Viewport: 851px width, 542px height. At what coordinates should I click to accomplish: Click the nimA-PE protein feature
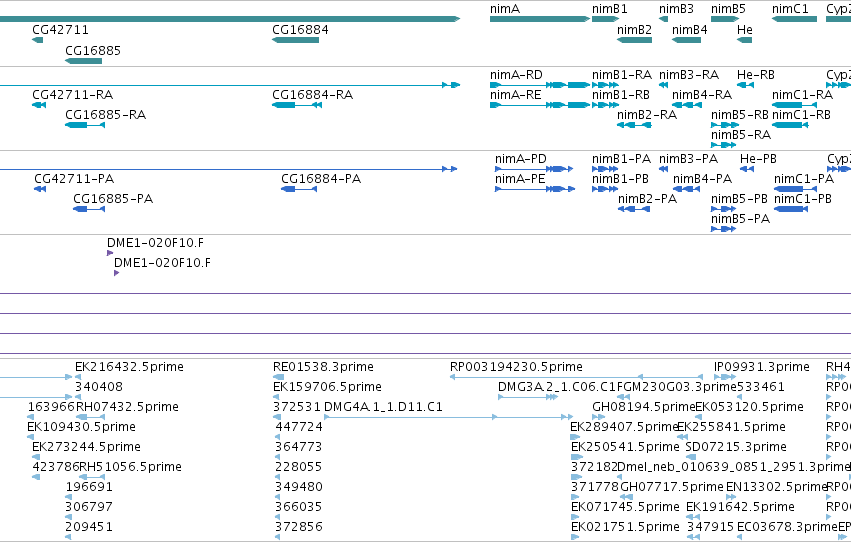pos(535,189)
